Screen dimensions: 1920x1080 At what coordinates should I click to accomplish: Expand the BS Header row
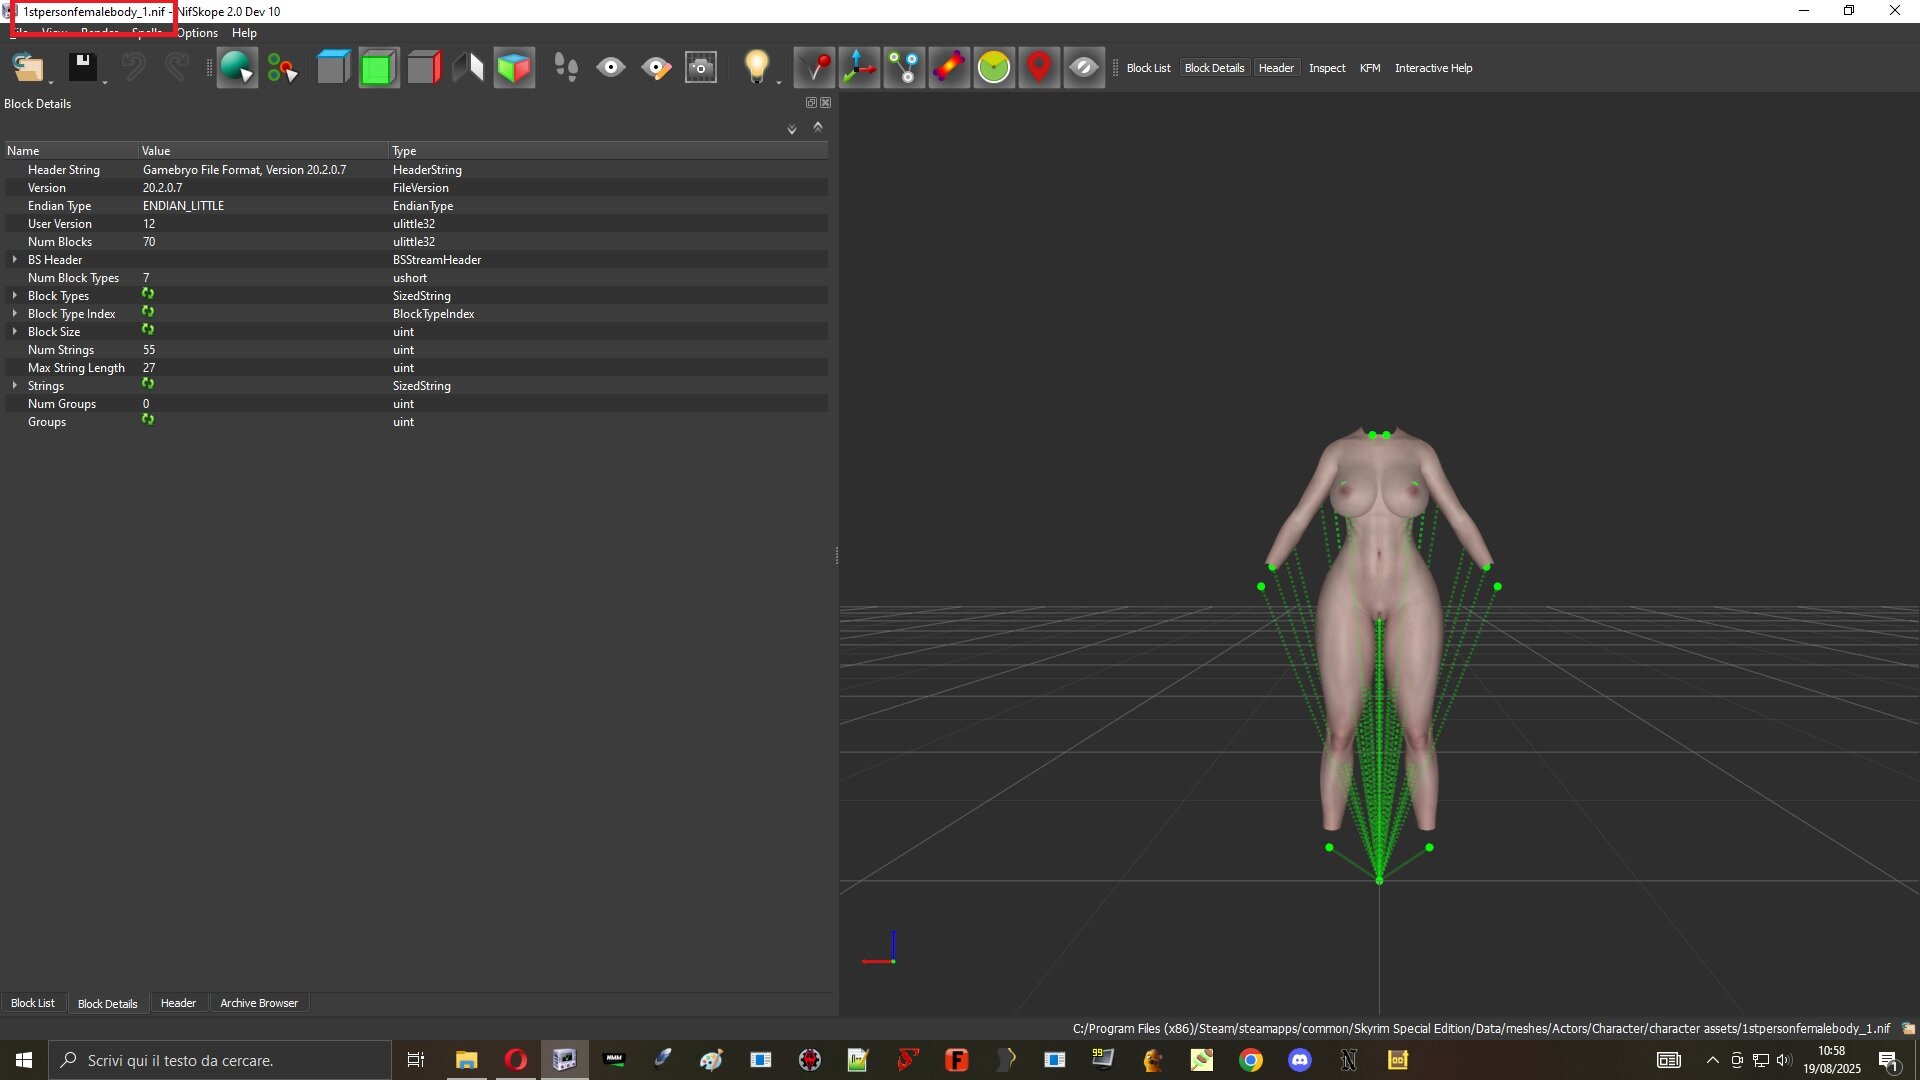(14, 260)
